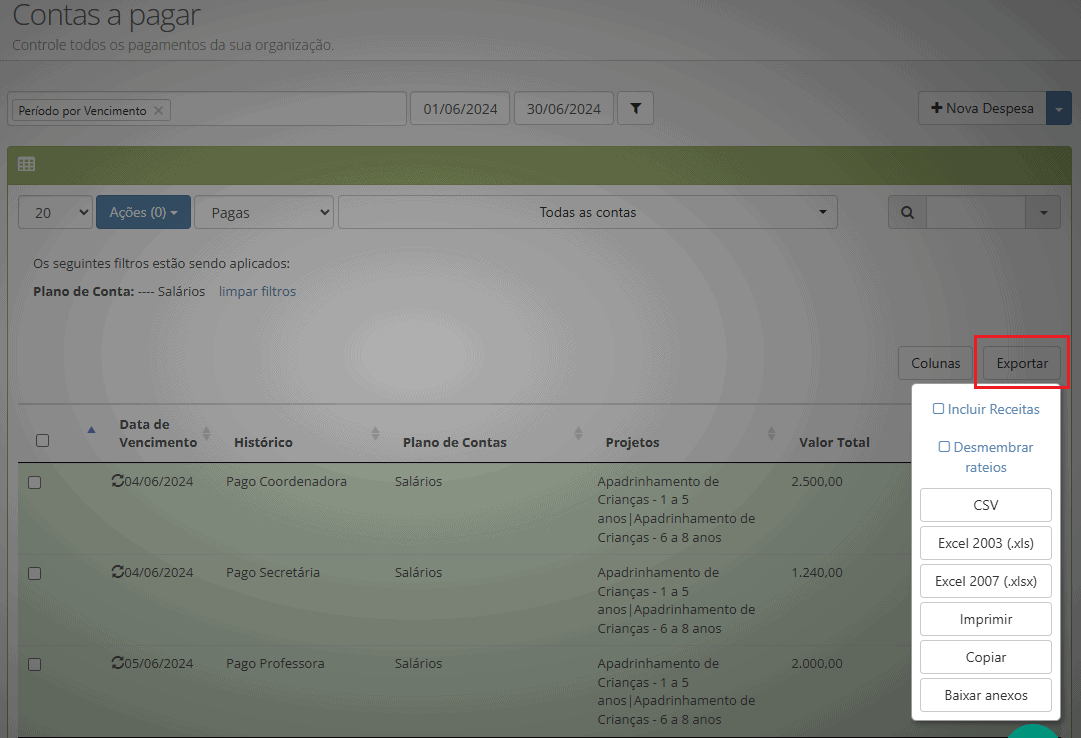Click recurrence icon on Pago Coordenadora row
1081x738 pixels.
[118, 481]
